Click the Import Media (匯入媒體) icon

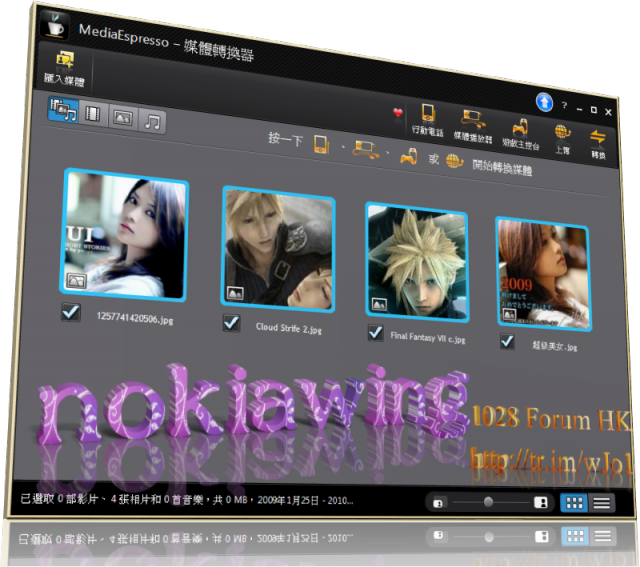pyautogui.click(x=64, y=60)
